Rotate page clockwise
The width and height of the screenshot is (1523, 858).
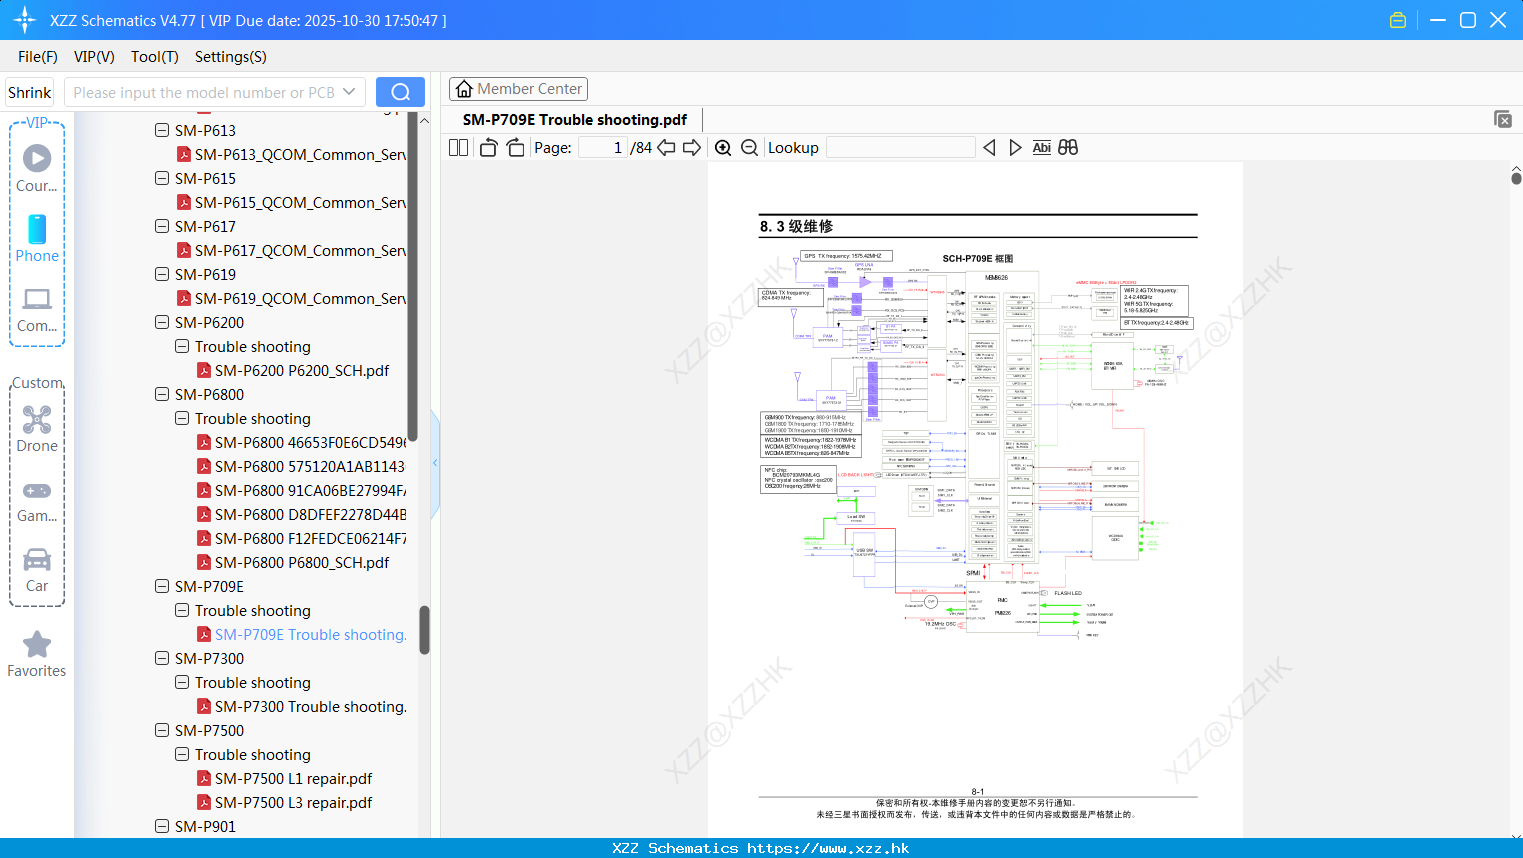coord(515,147)
